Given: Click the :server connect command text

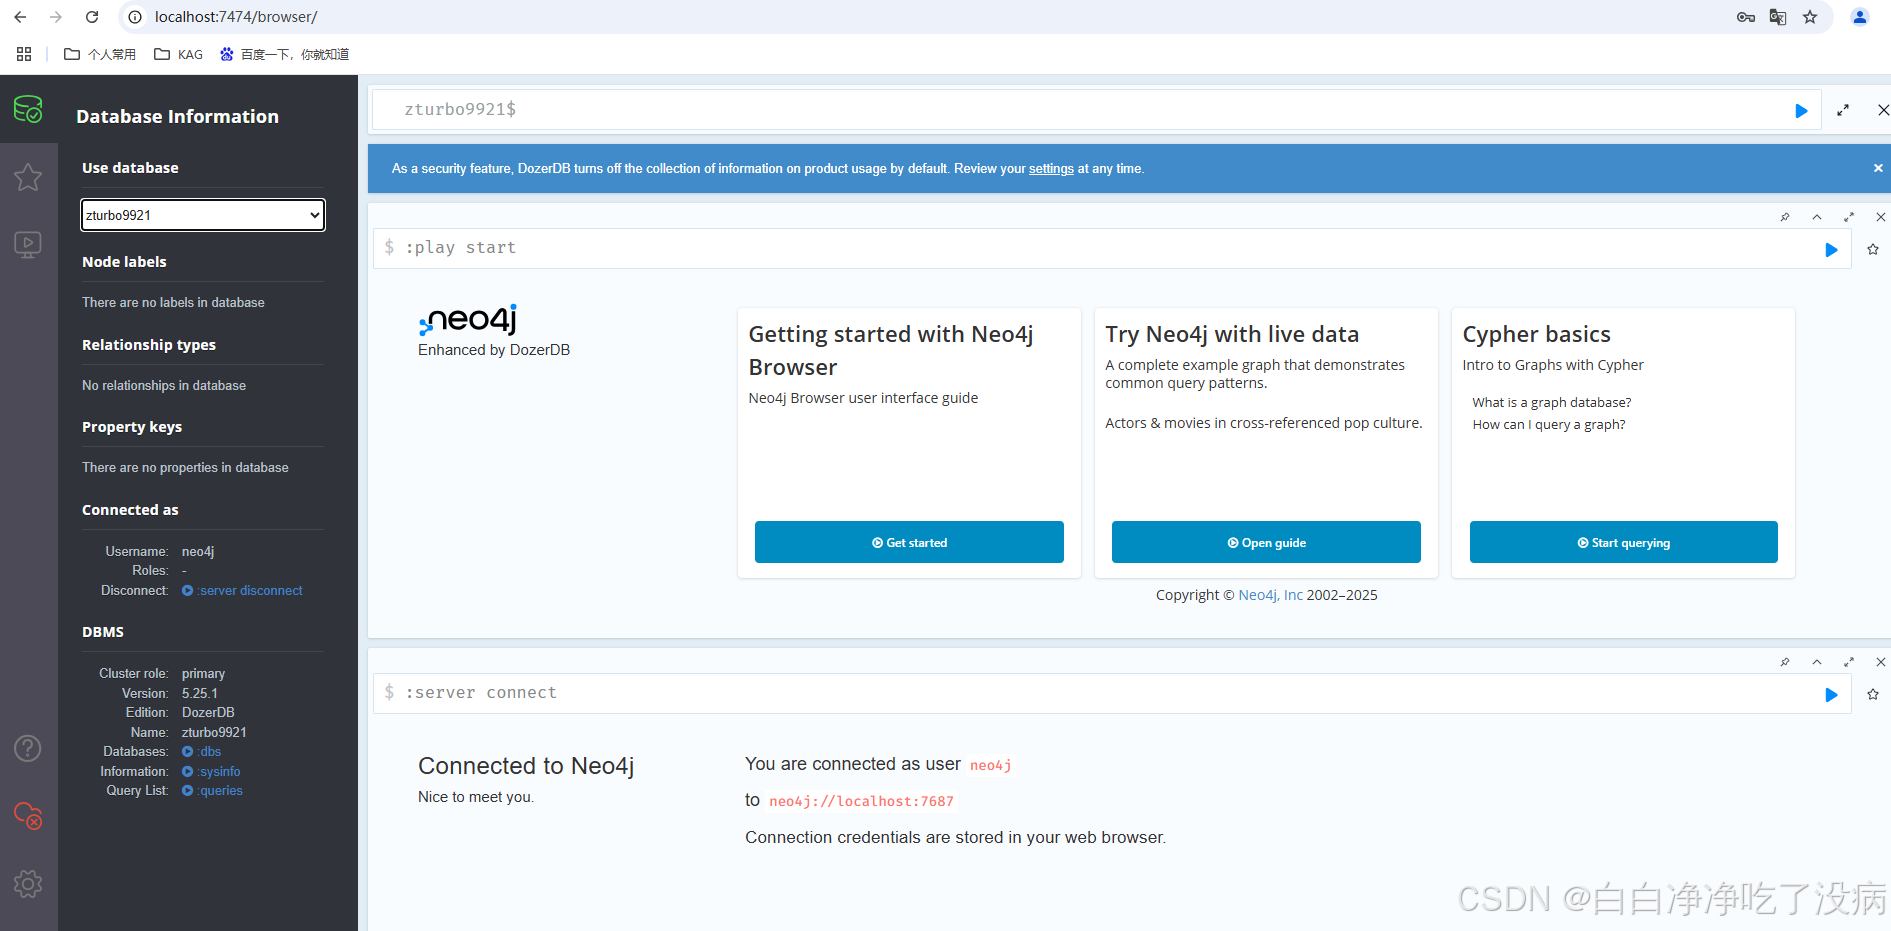Looking at the screenshot, I should pyautogui.click(x=481, y=693).
